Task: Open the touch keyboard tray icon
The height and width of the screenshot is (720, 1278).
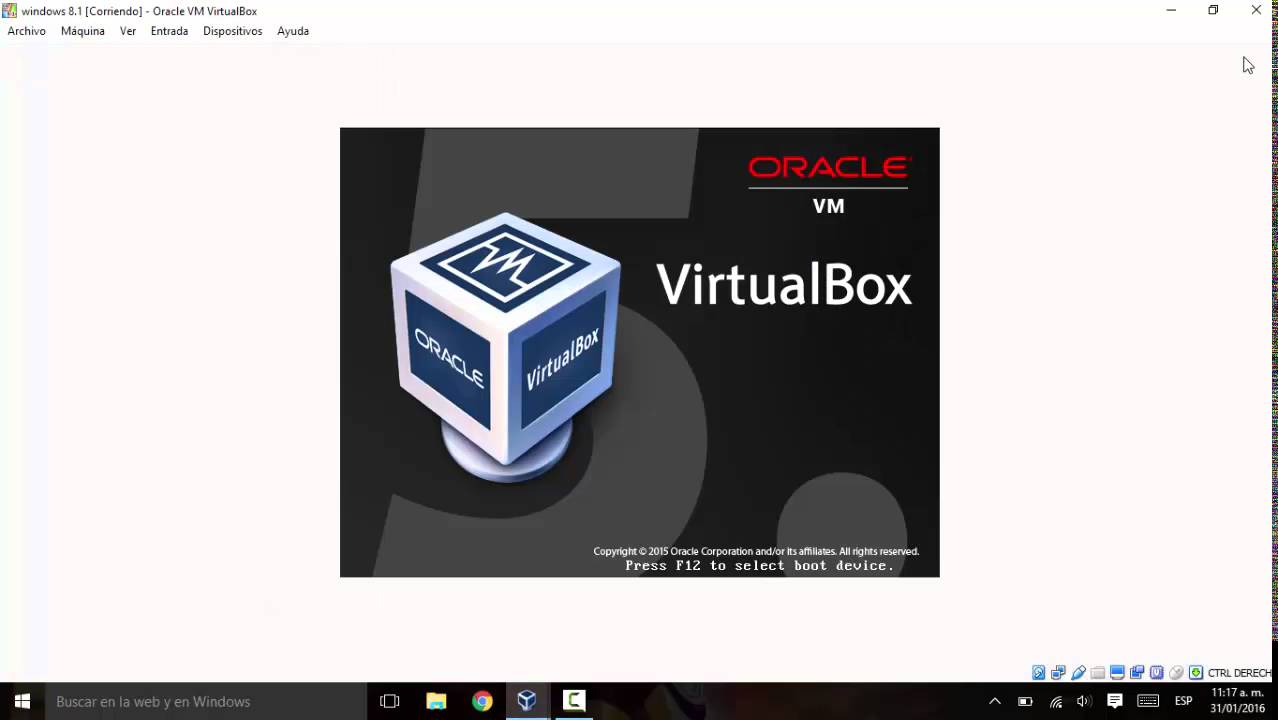Action: [x=1148, y=701]
